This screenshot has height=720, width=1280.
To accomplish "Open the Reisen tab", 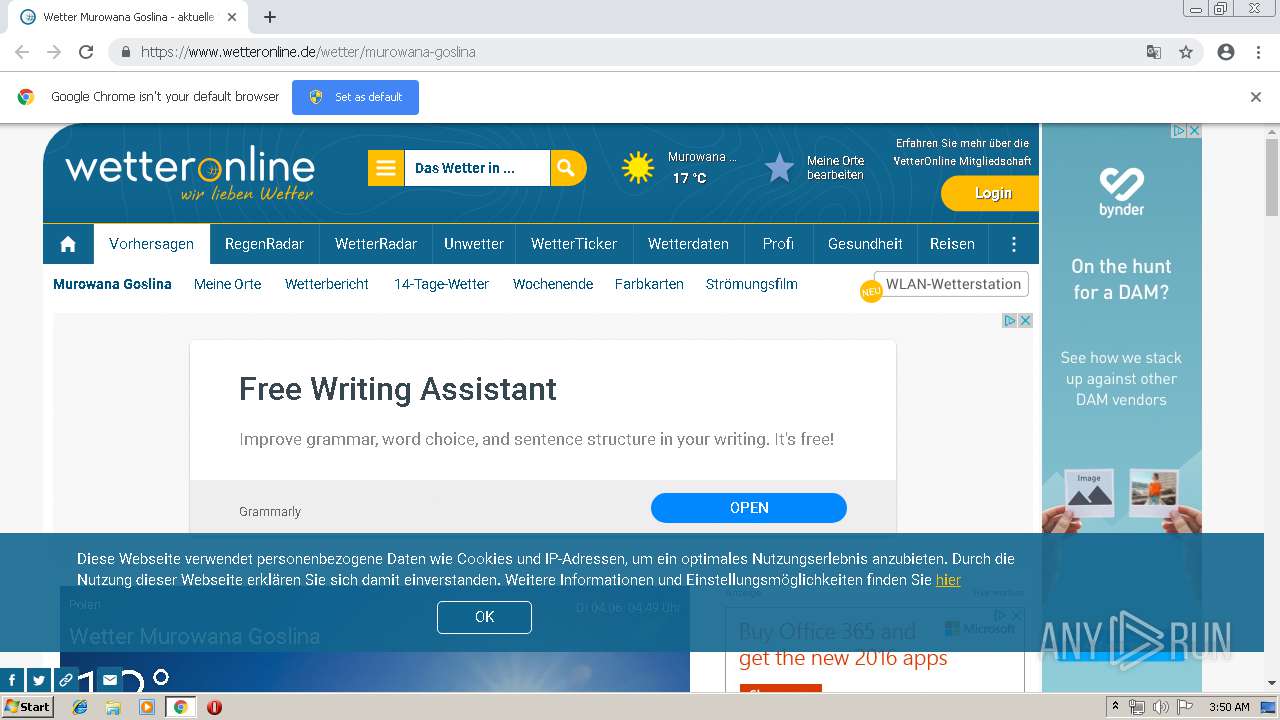I will coord(952,244).
